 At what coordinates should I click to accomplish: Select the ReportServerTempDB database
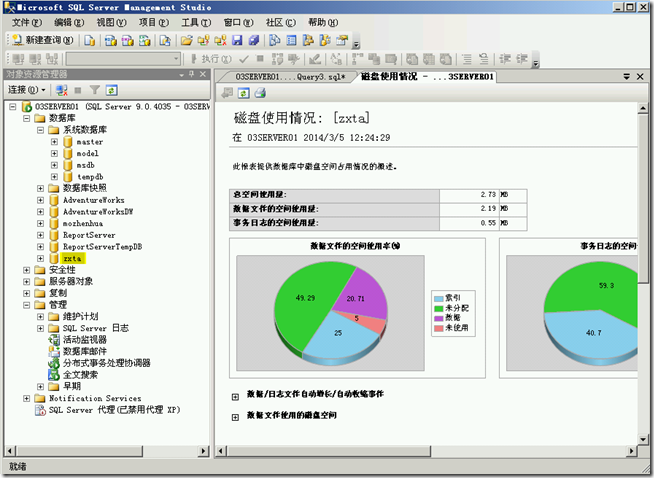[x=102, y=247]
